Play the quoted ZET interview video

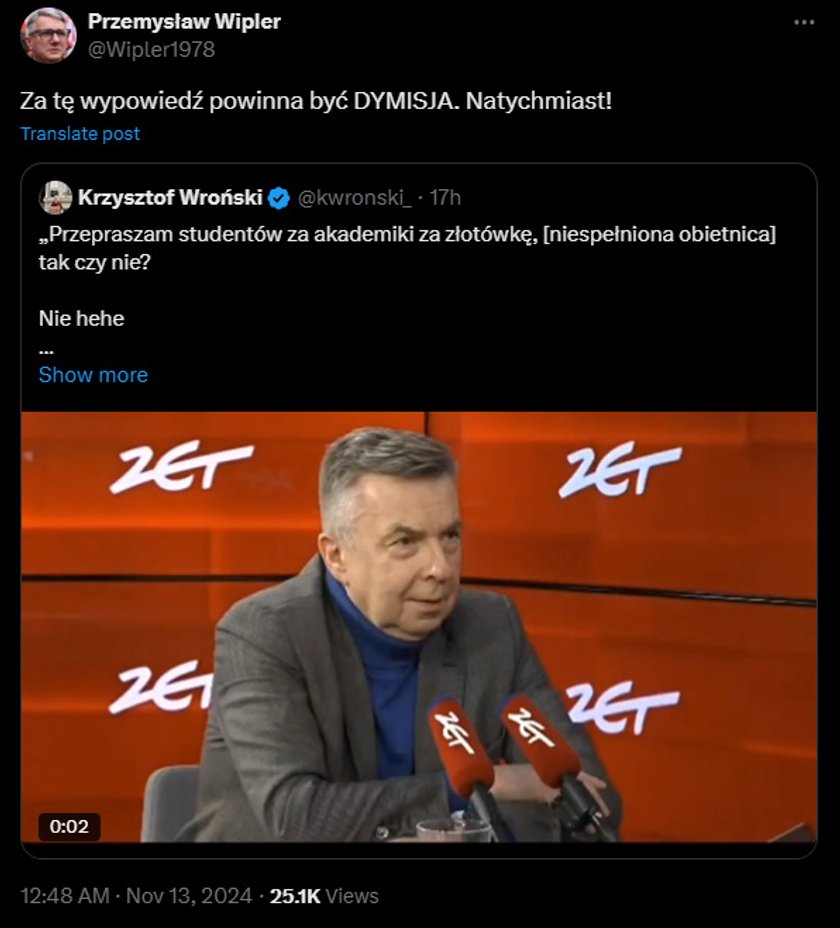click(419, 627)
